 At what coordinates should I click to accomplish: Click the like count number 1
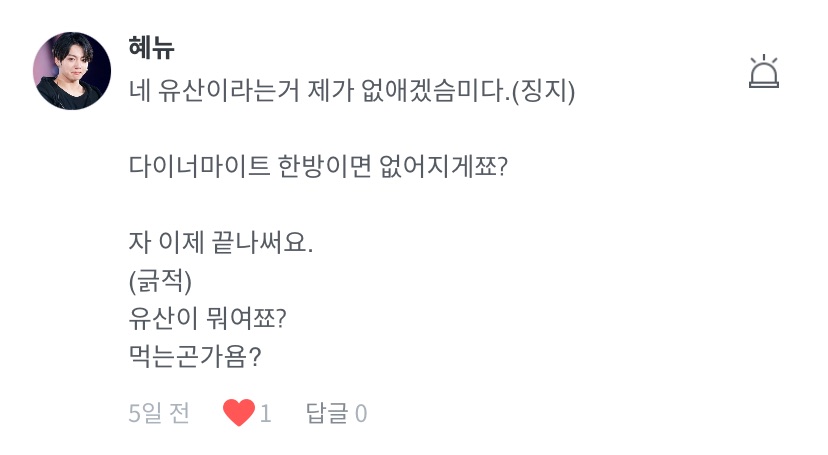point(266,413)
